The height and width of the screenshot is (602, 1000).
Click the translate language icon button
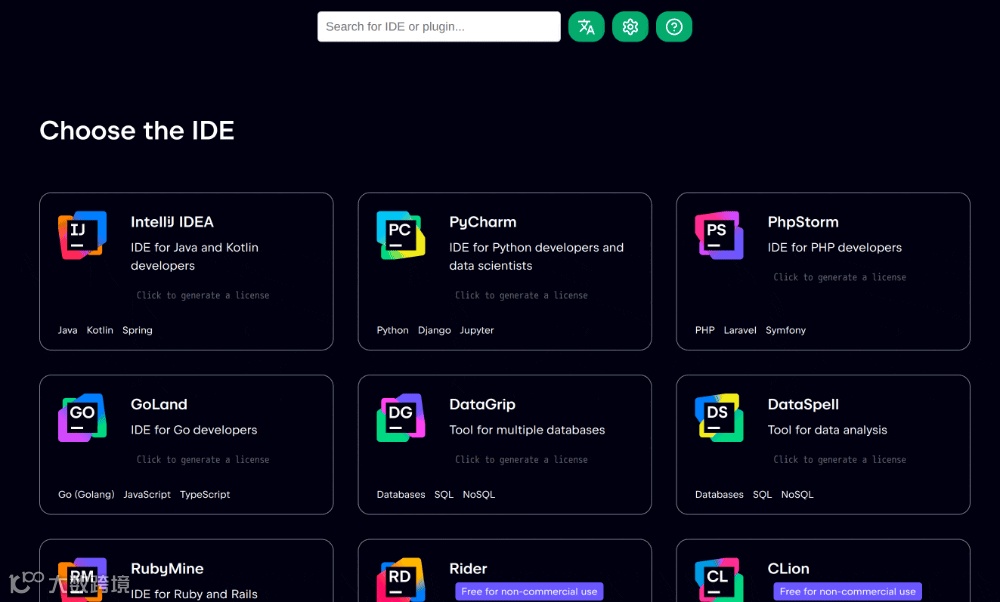tap(586, 27)
